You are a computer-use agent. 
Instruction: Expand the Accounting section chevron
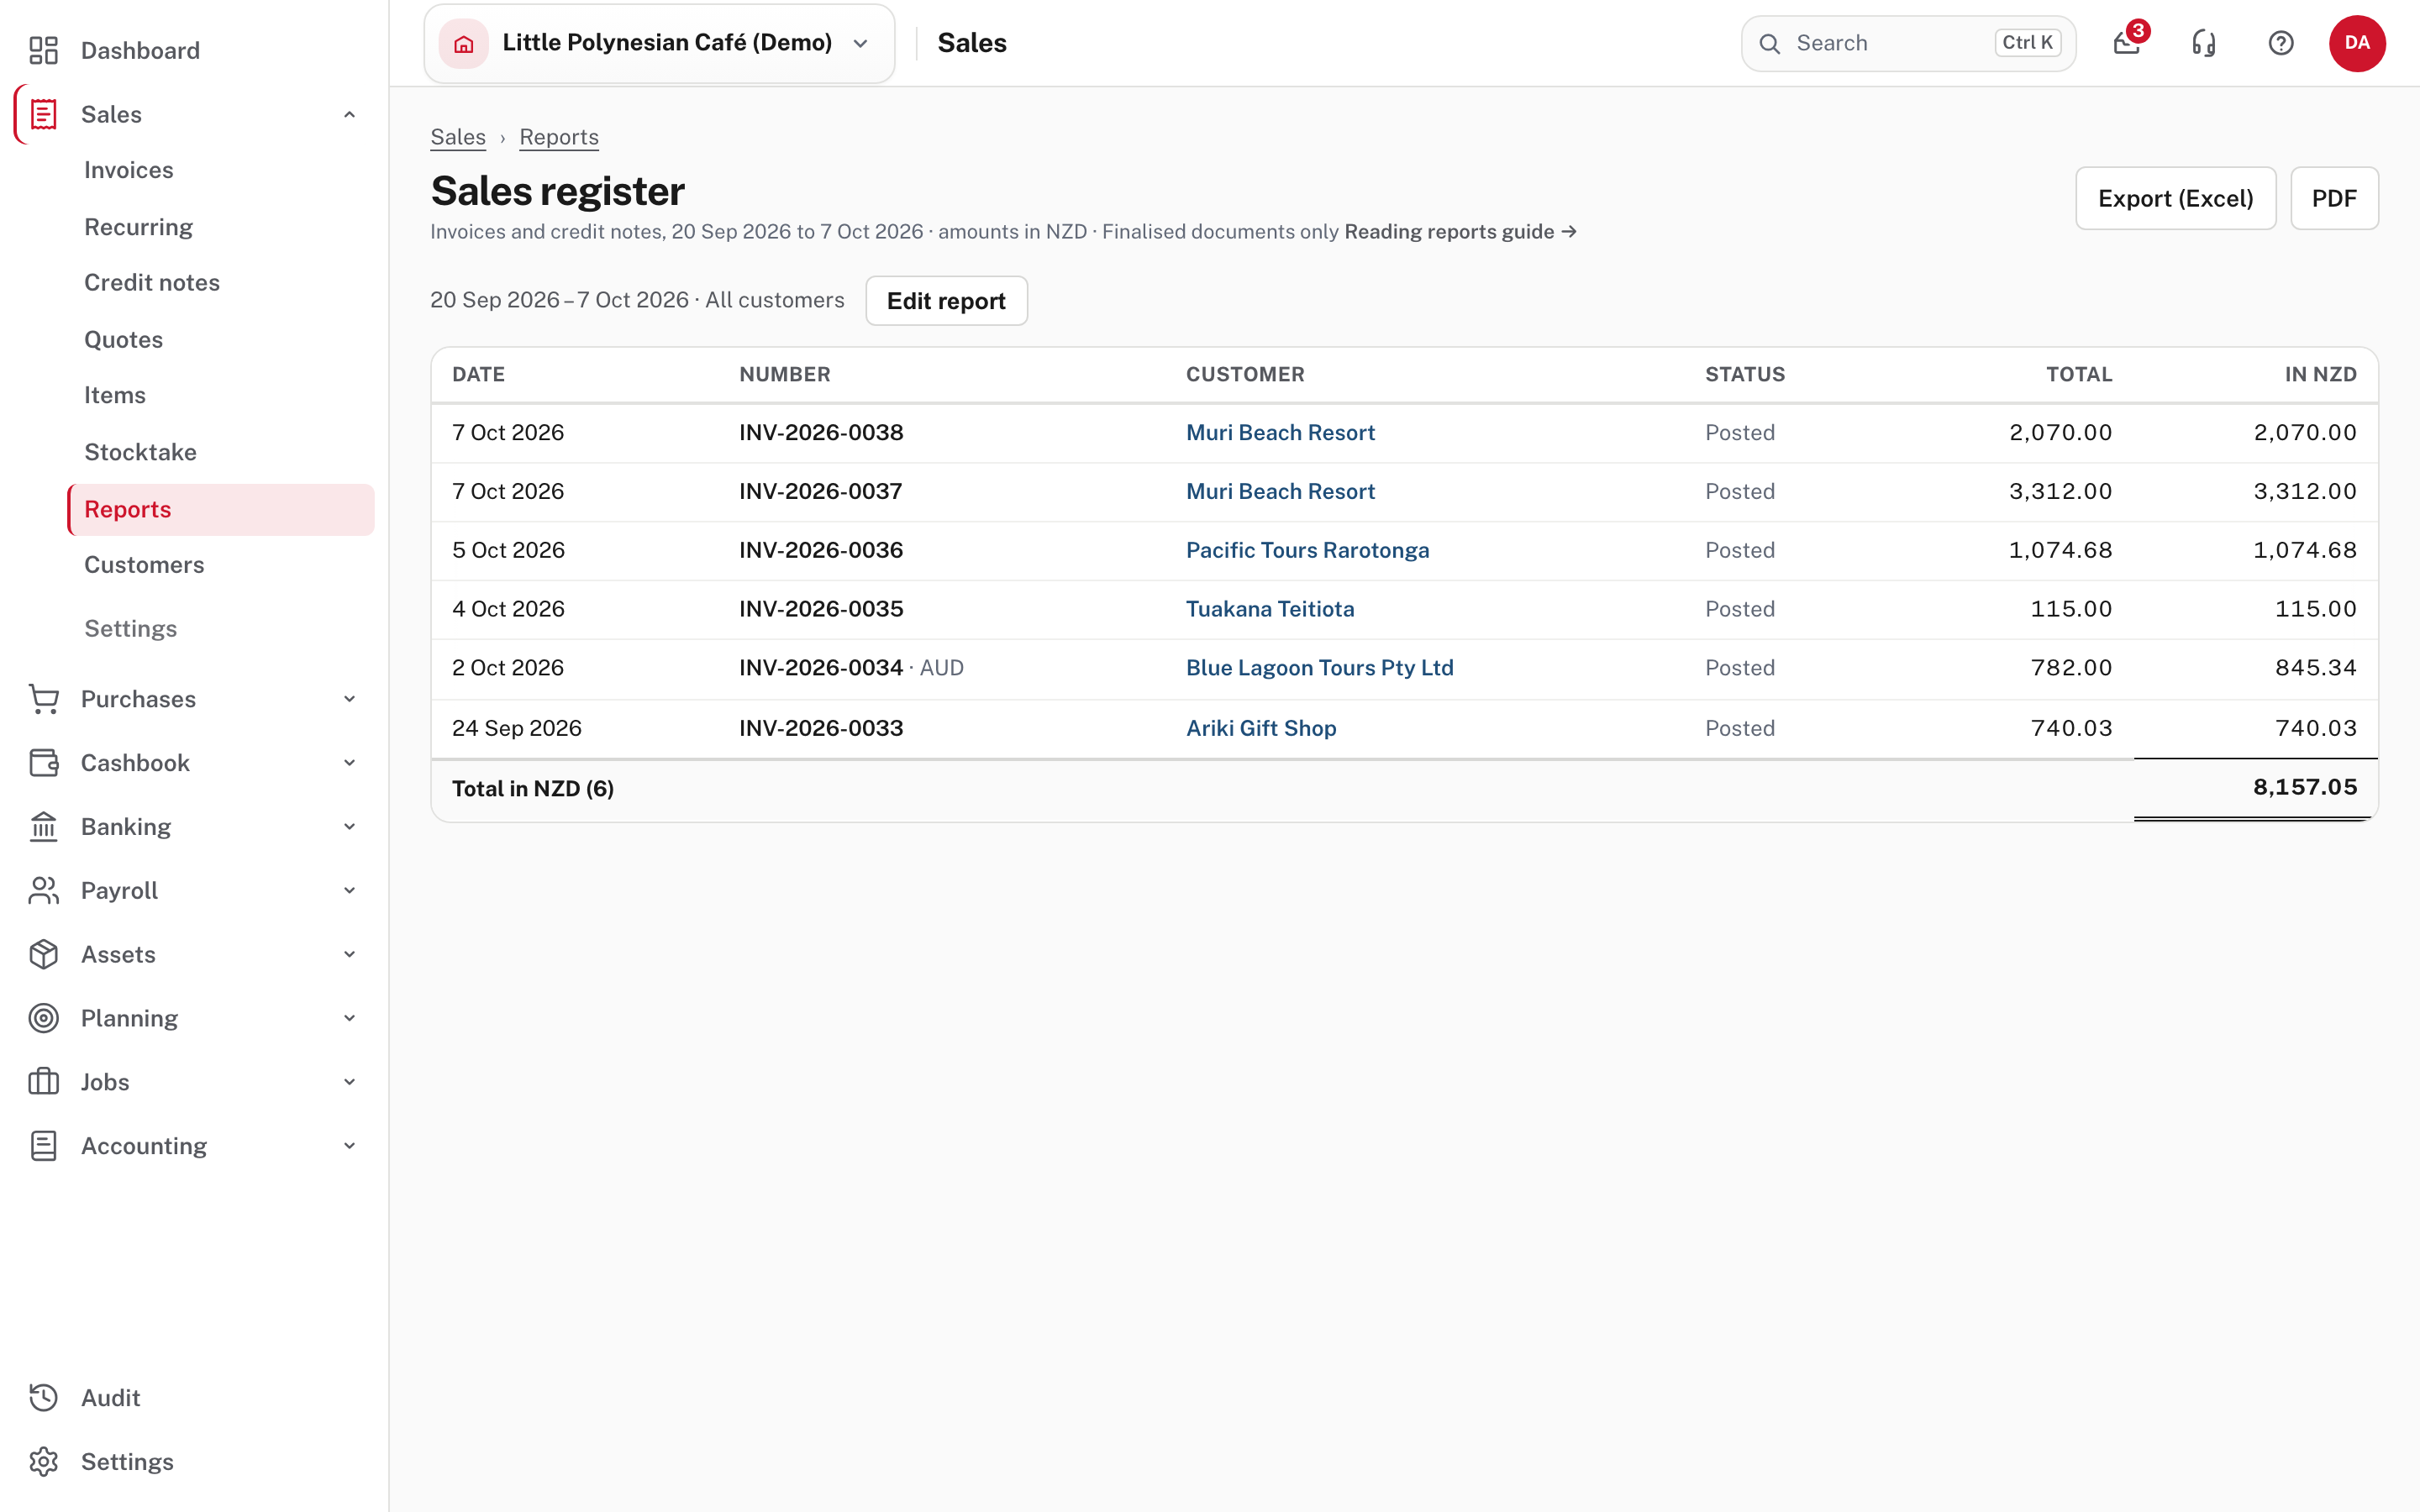[x=349, y=1146]
